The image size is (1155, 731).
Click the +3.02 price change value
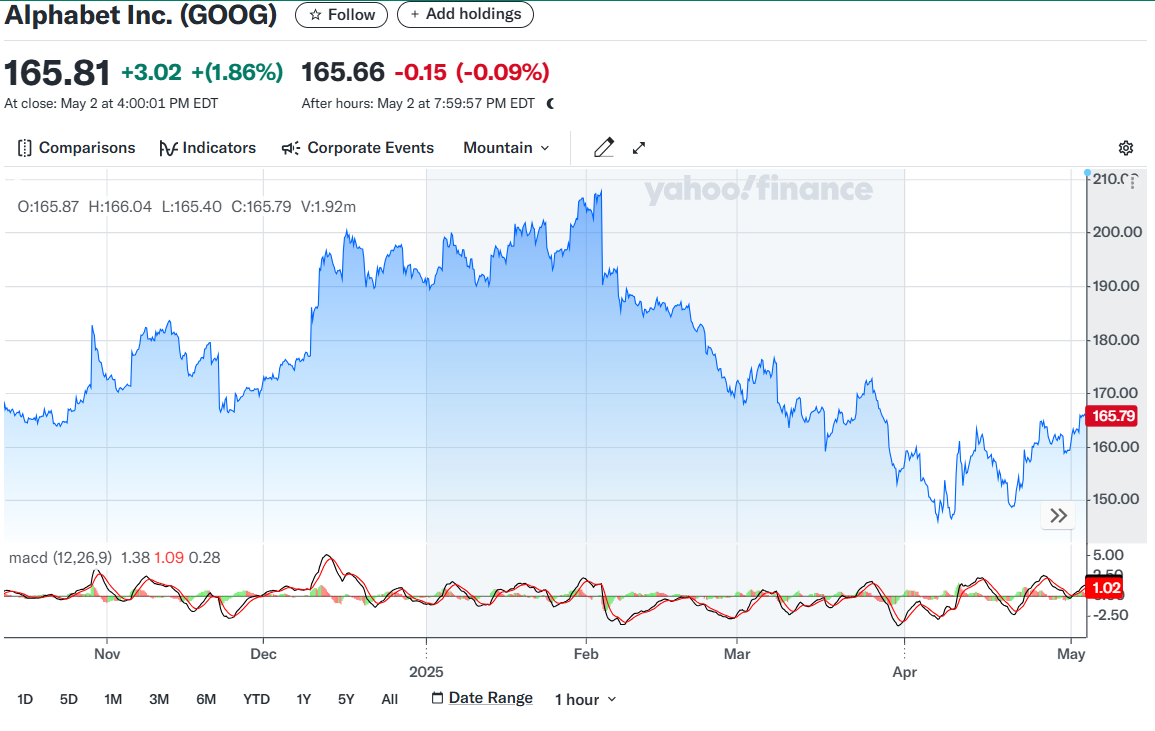pos(151,72)
